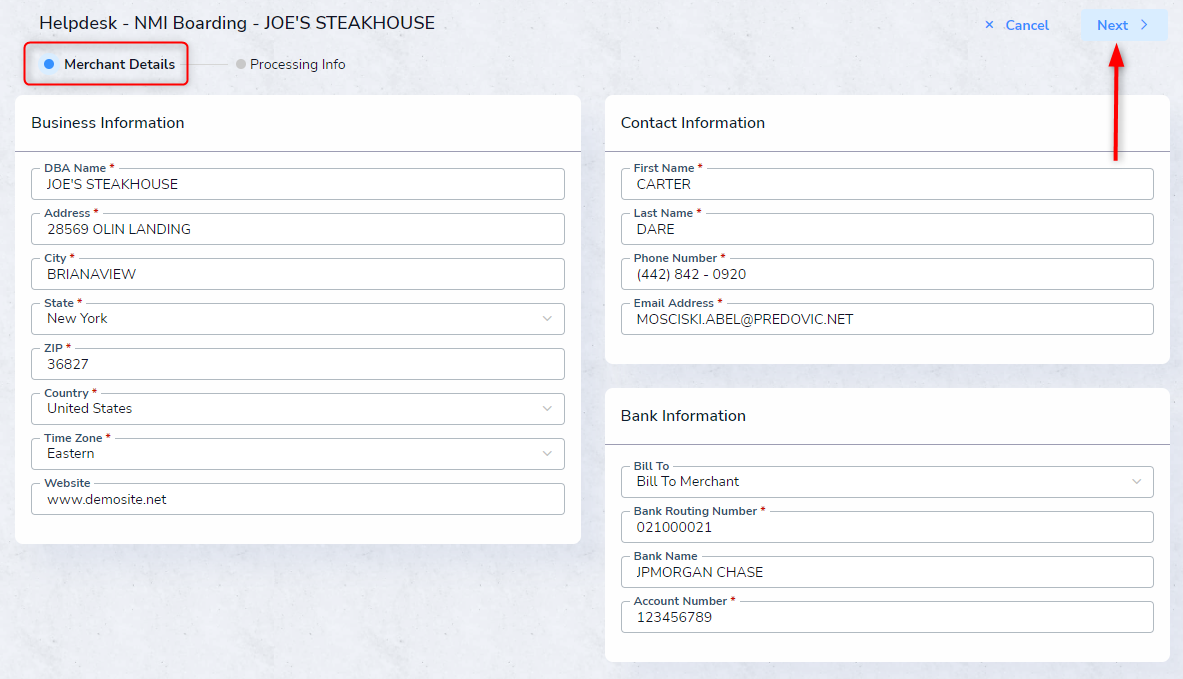Click the Business Information section heading
The width and height of the screenshot is (1183, 679).
(x=108, y=123)
